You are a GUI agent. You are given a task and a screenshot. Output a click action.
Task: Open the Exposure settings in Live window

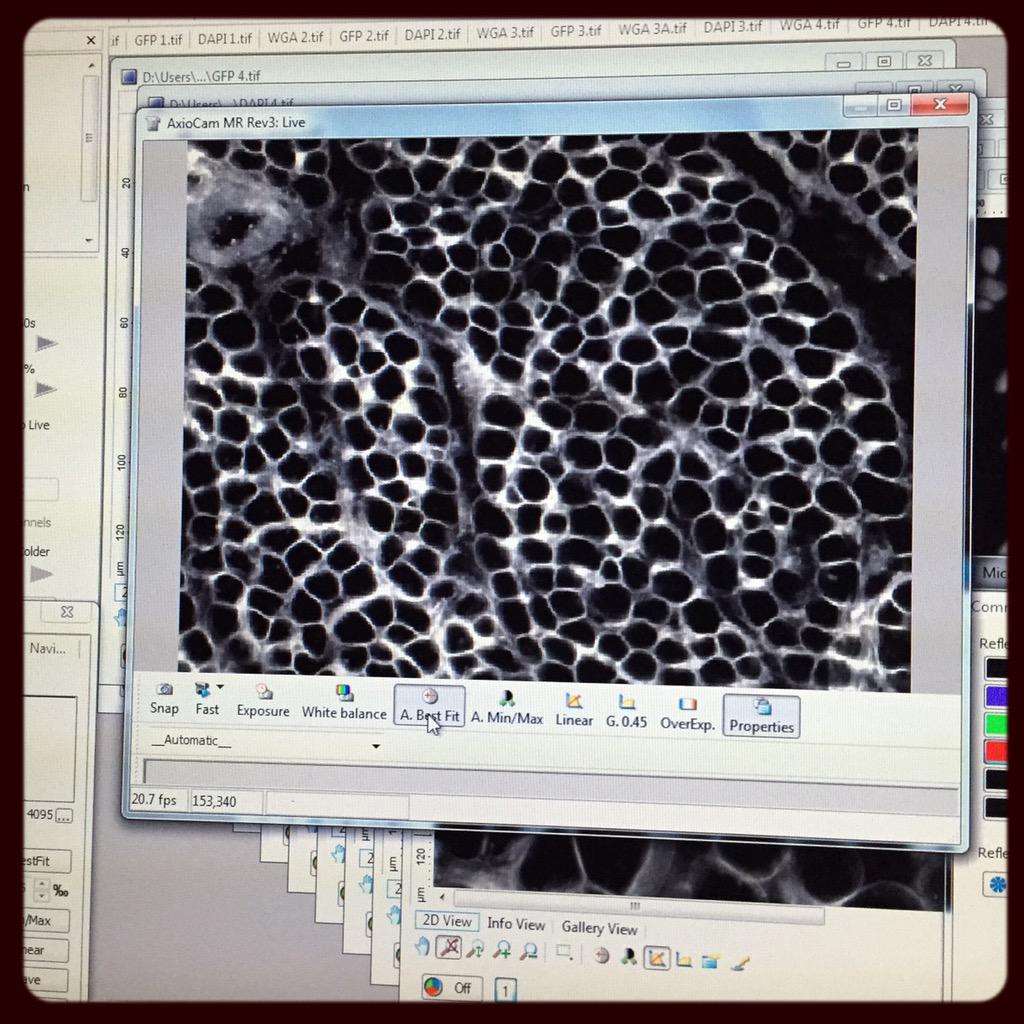(263, 701)
